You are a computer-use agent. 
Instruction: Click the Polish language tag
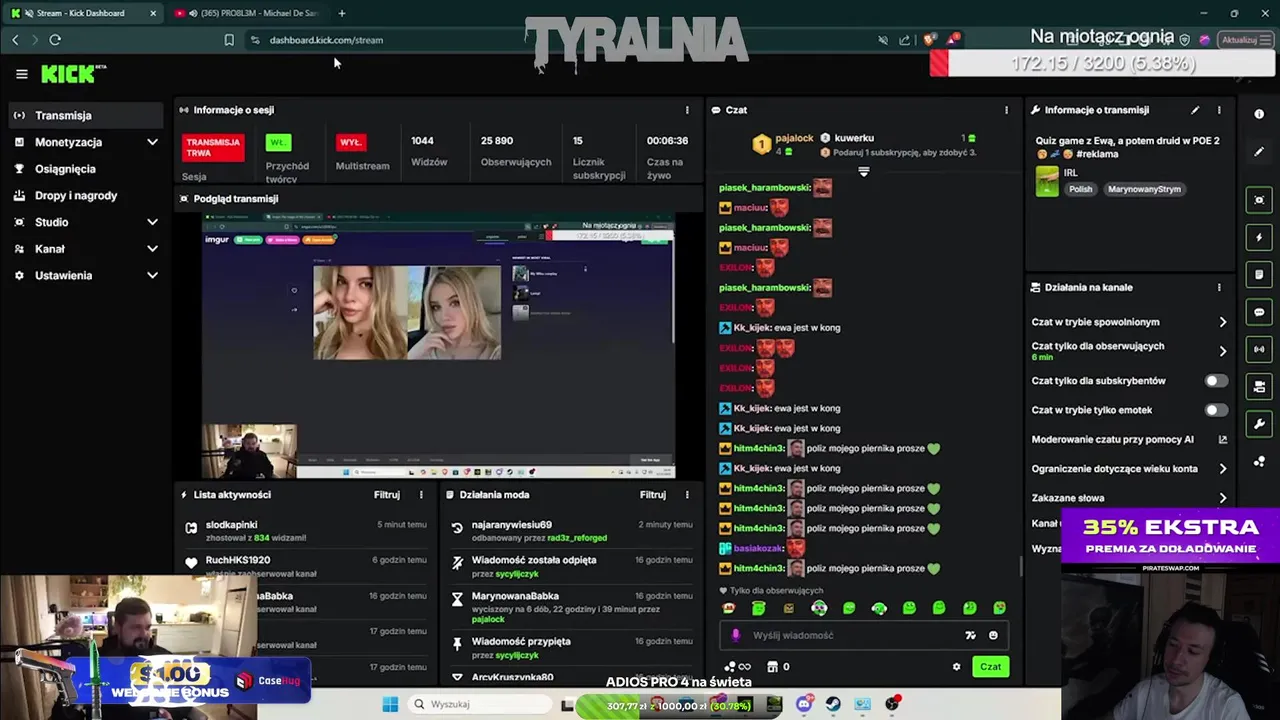tap(1081, 189)
